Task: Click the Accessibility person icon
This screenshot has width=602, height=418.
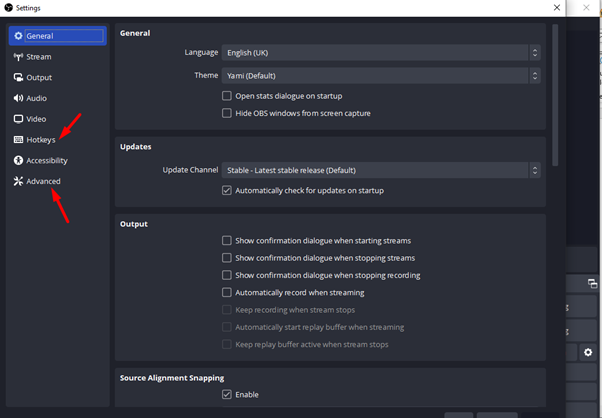Action: tap(18, 160)
